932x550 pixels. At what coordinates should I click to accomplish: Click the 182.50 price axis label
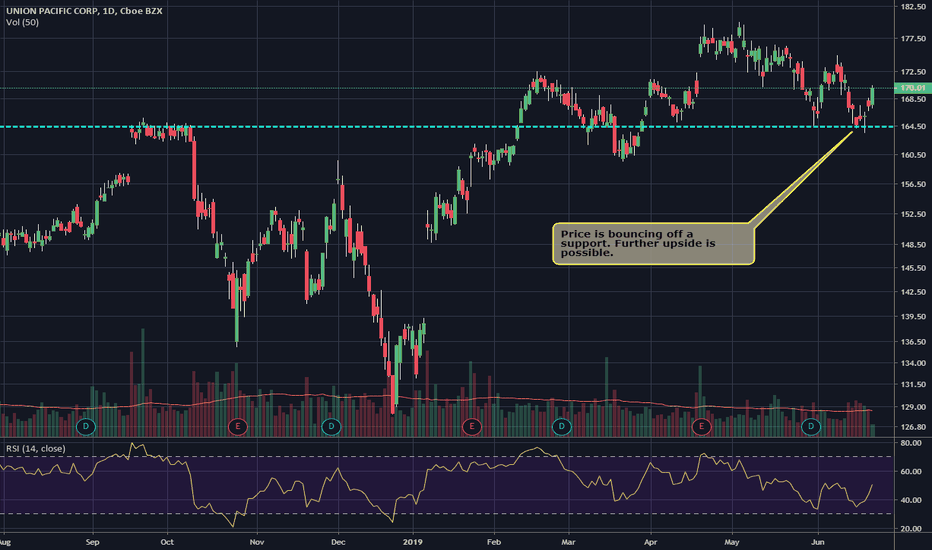pos(912,7)
